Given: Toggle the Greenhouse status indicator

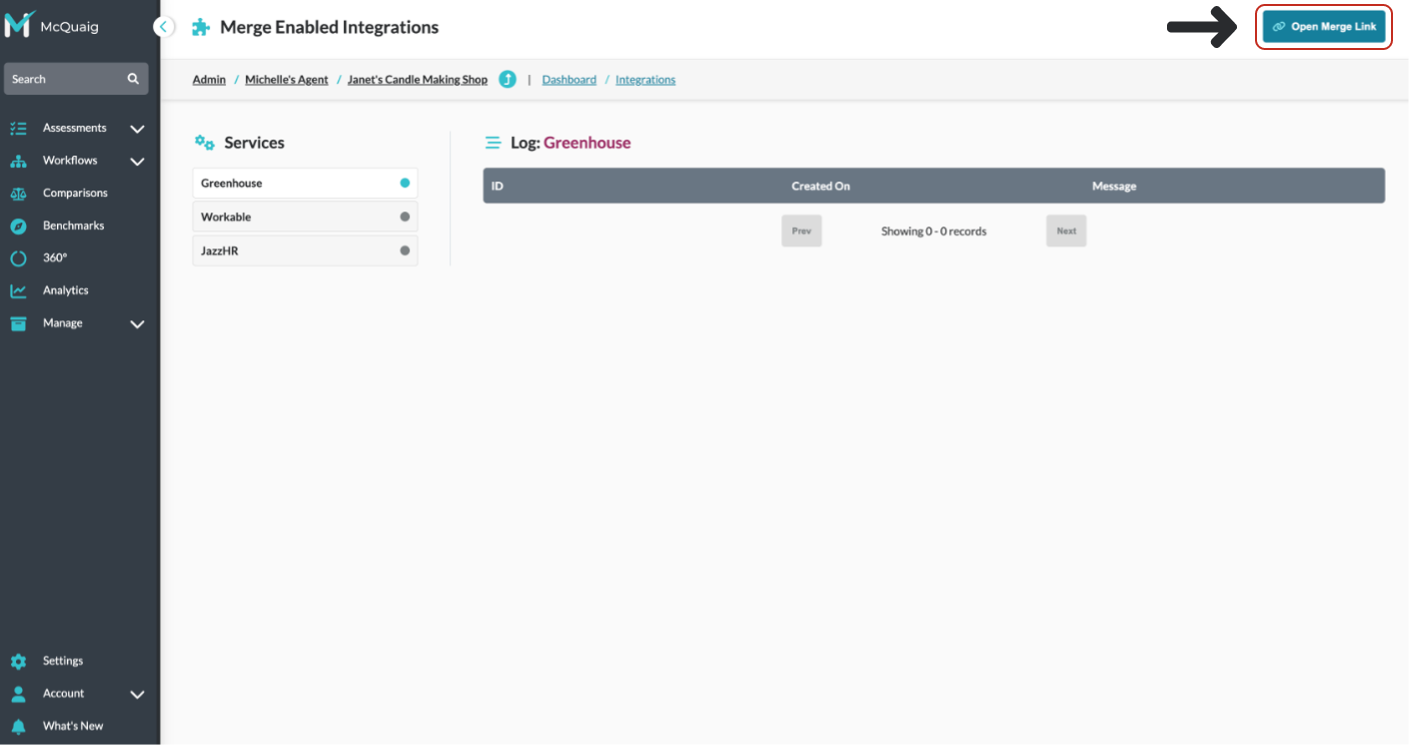Looking at the screenshot, I should click(403, 183).
